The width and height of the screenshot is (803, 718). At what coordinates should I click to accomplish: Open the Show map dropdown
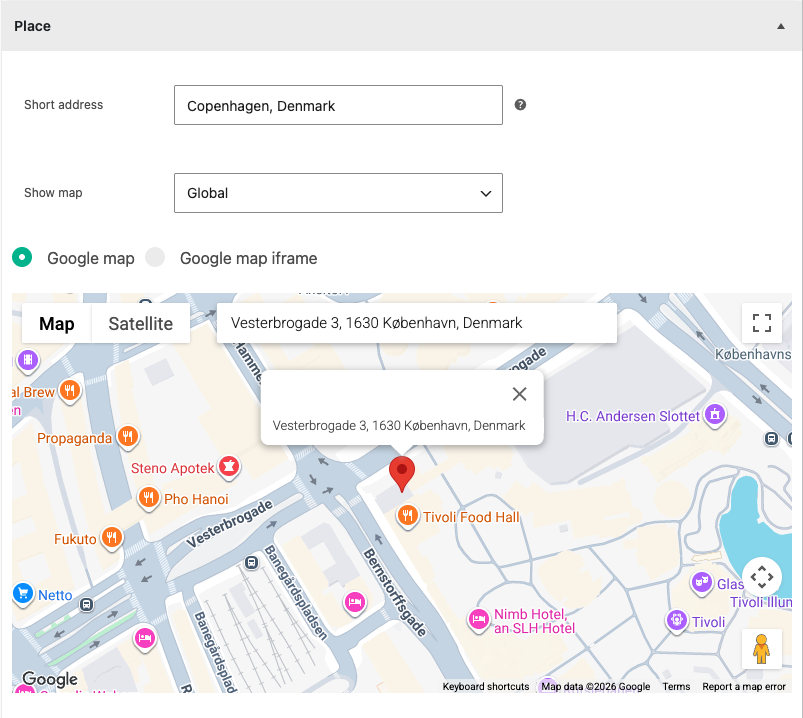tap(338, 193)
